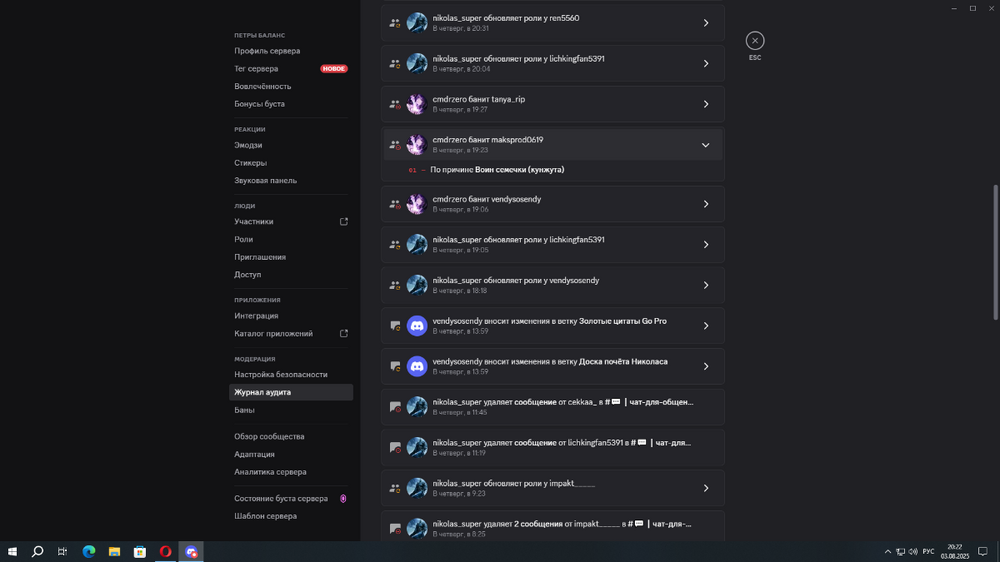The height and width of the screenshot is (562, 1000).
Task: Click the audit log vertical scrollbar
Action: 995,250
